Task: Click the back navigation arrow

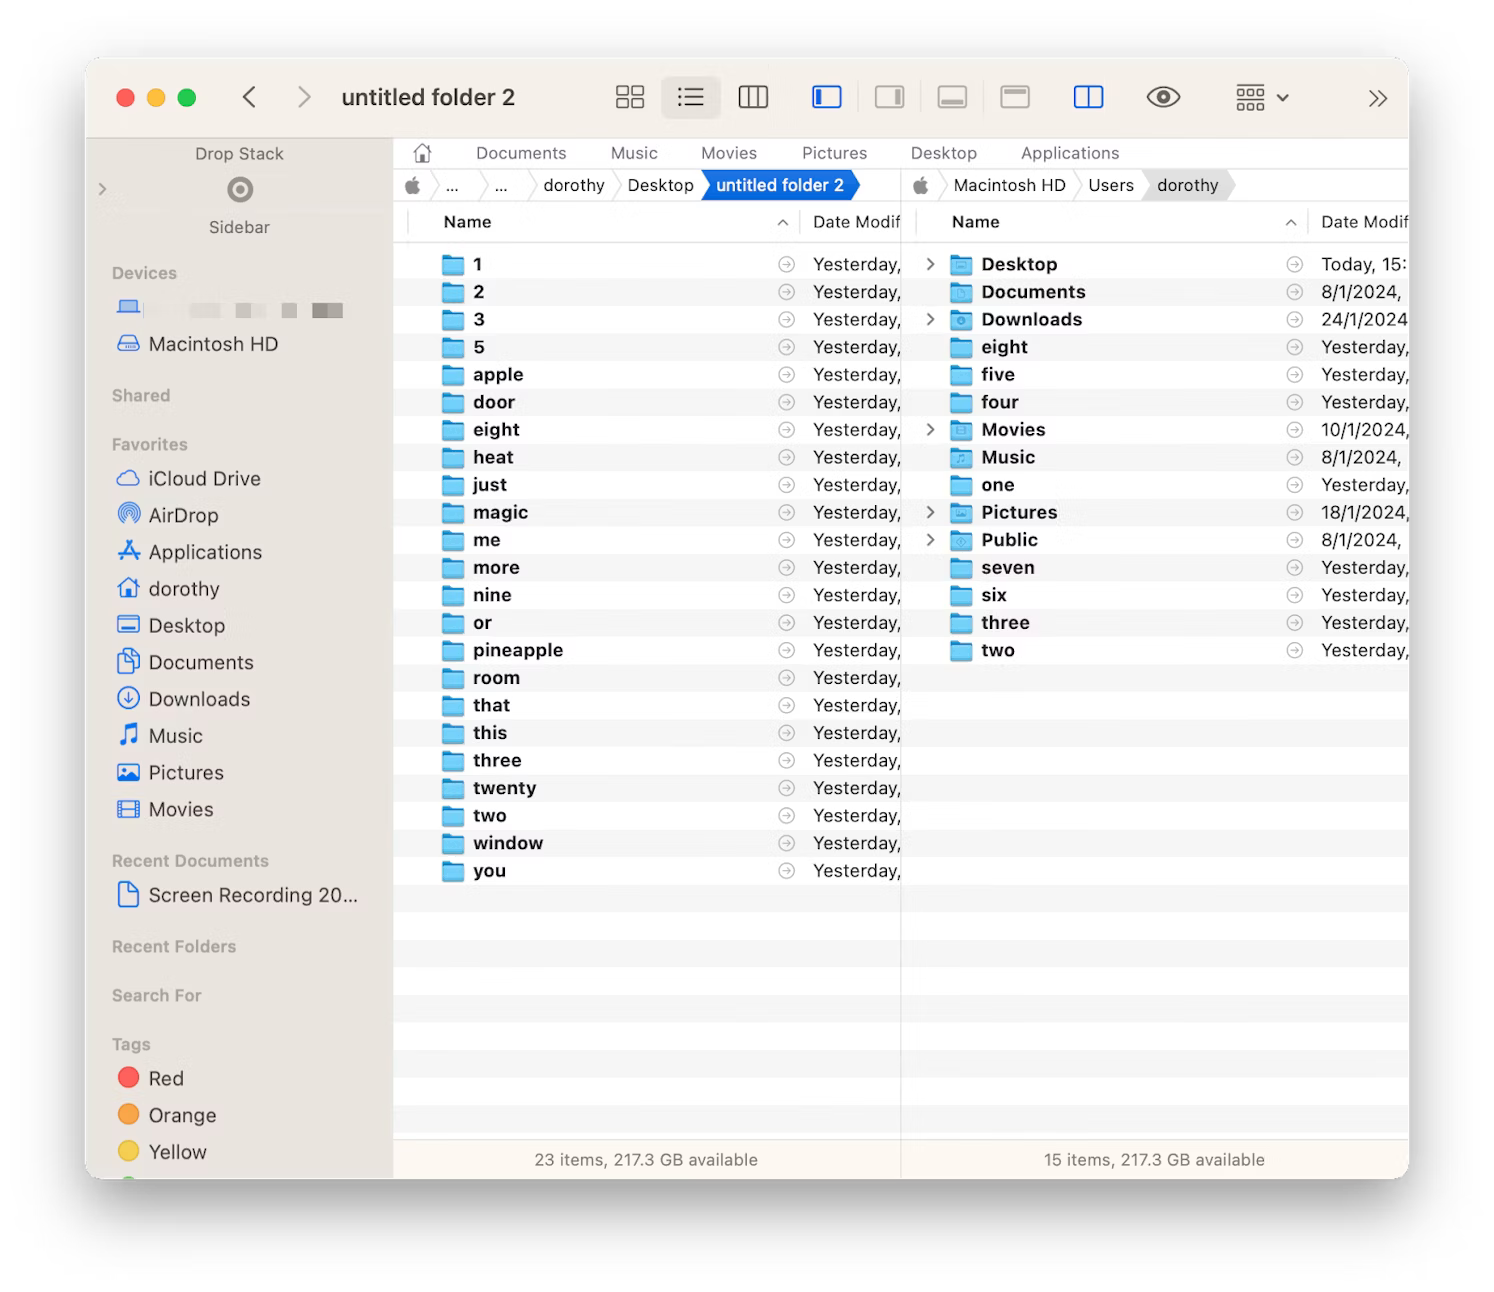Action: (x=249, y=97)
